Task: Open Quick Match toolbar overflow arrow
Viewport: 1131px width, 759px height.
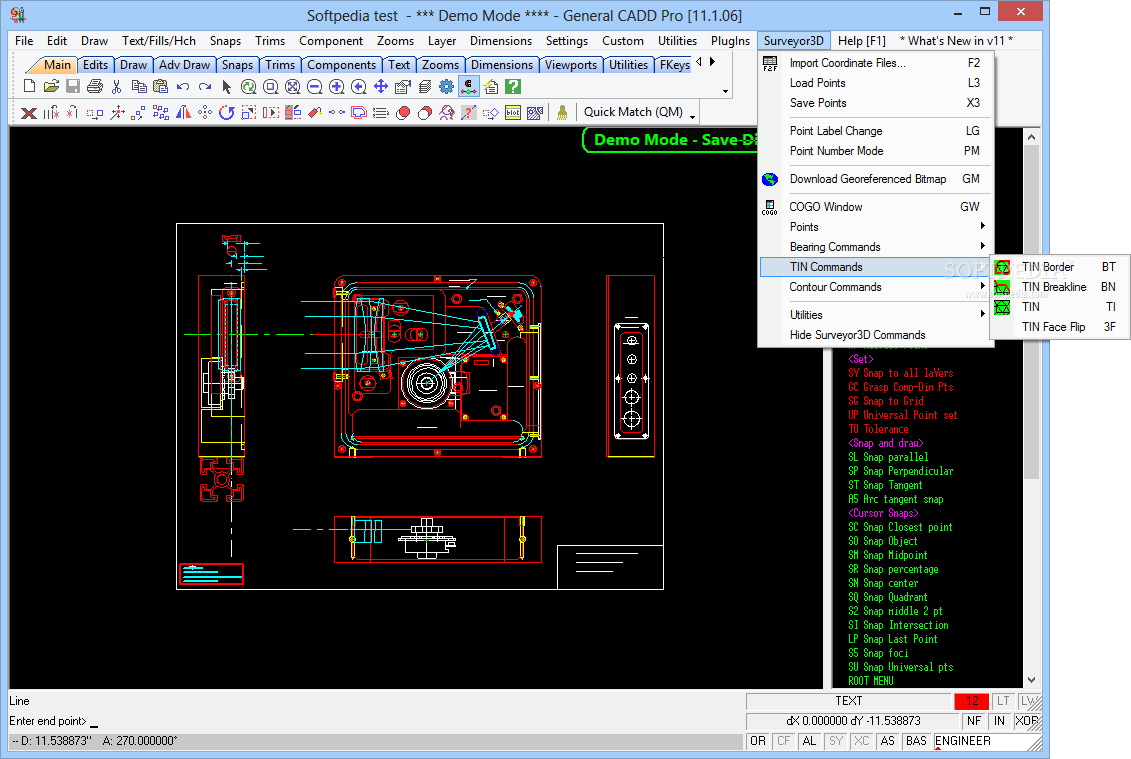Action: click(x=692, y=117)
